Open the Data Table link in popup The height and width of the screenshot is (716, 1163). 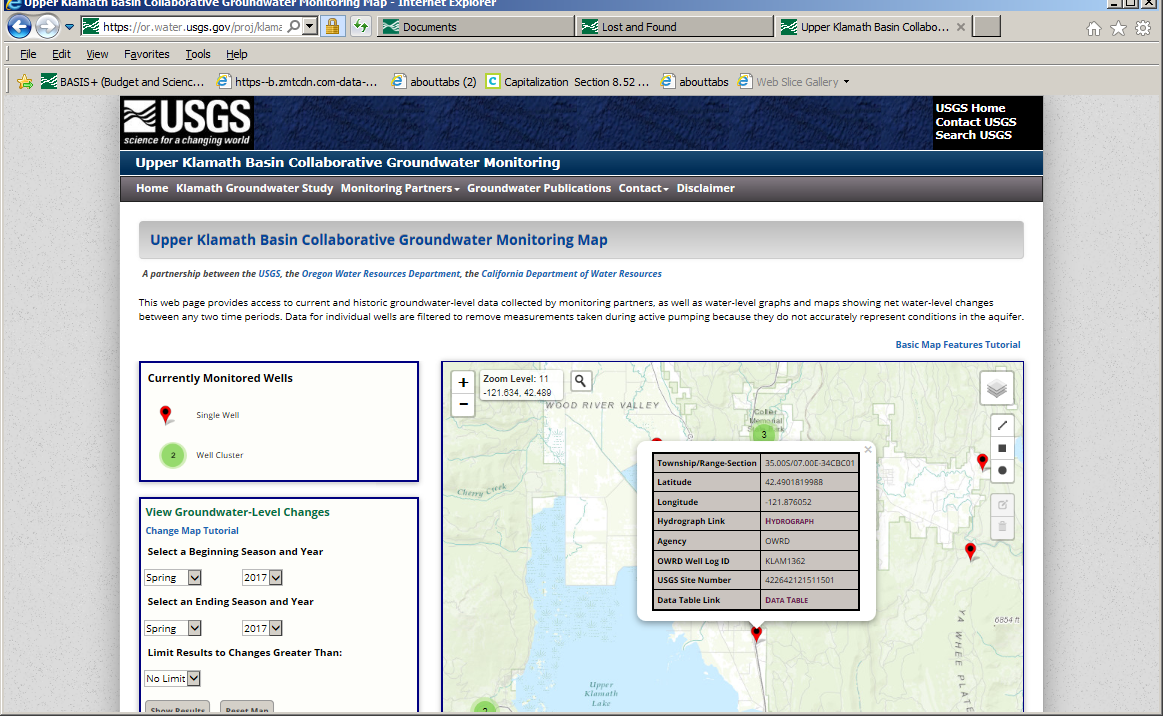(x=786, y=600)
